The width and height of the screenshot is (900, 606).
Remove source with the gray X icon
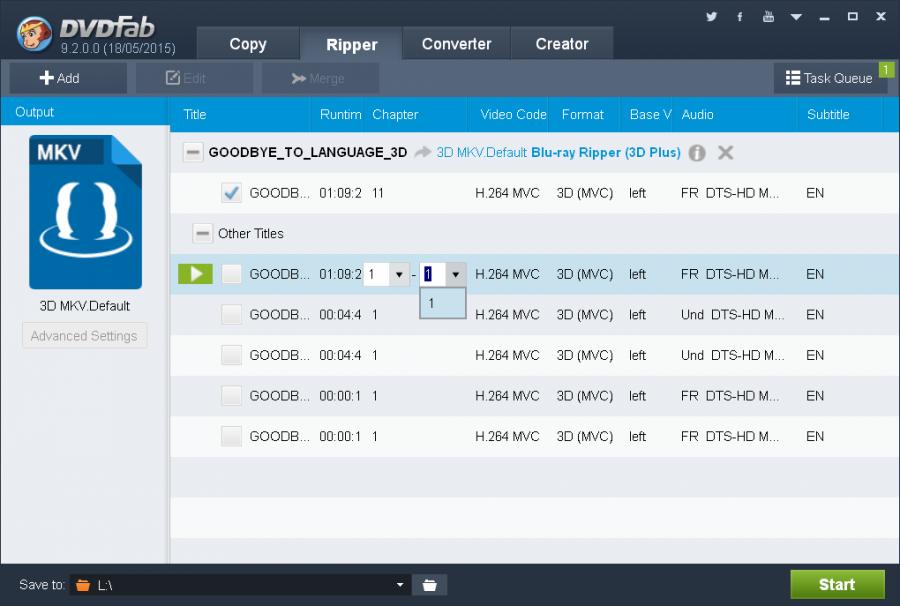(x=726, y=153)
